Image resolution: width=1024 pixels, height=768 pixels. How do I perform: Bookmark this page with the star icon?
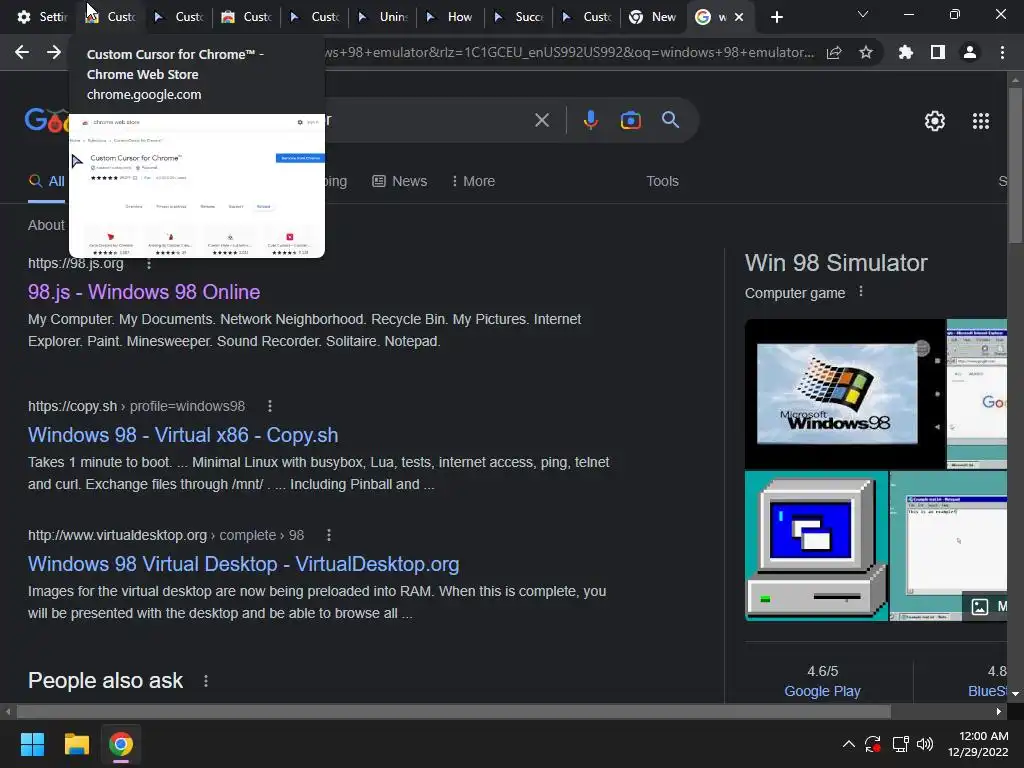tap(866, 52)
